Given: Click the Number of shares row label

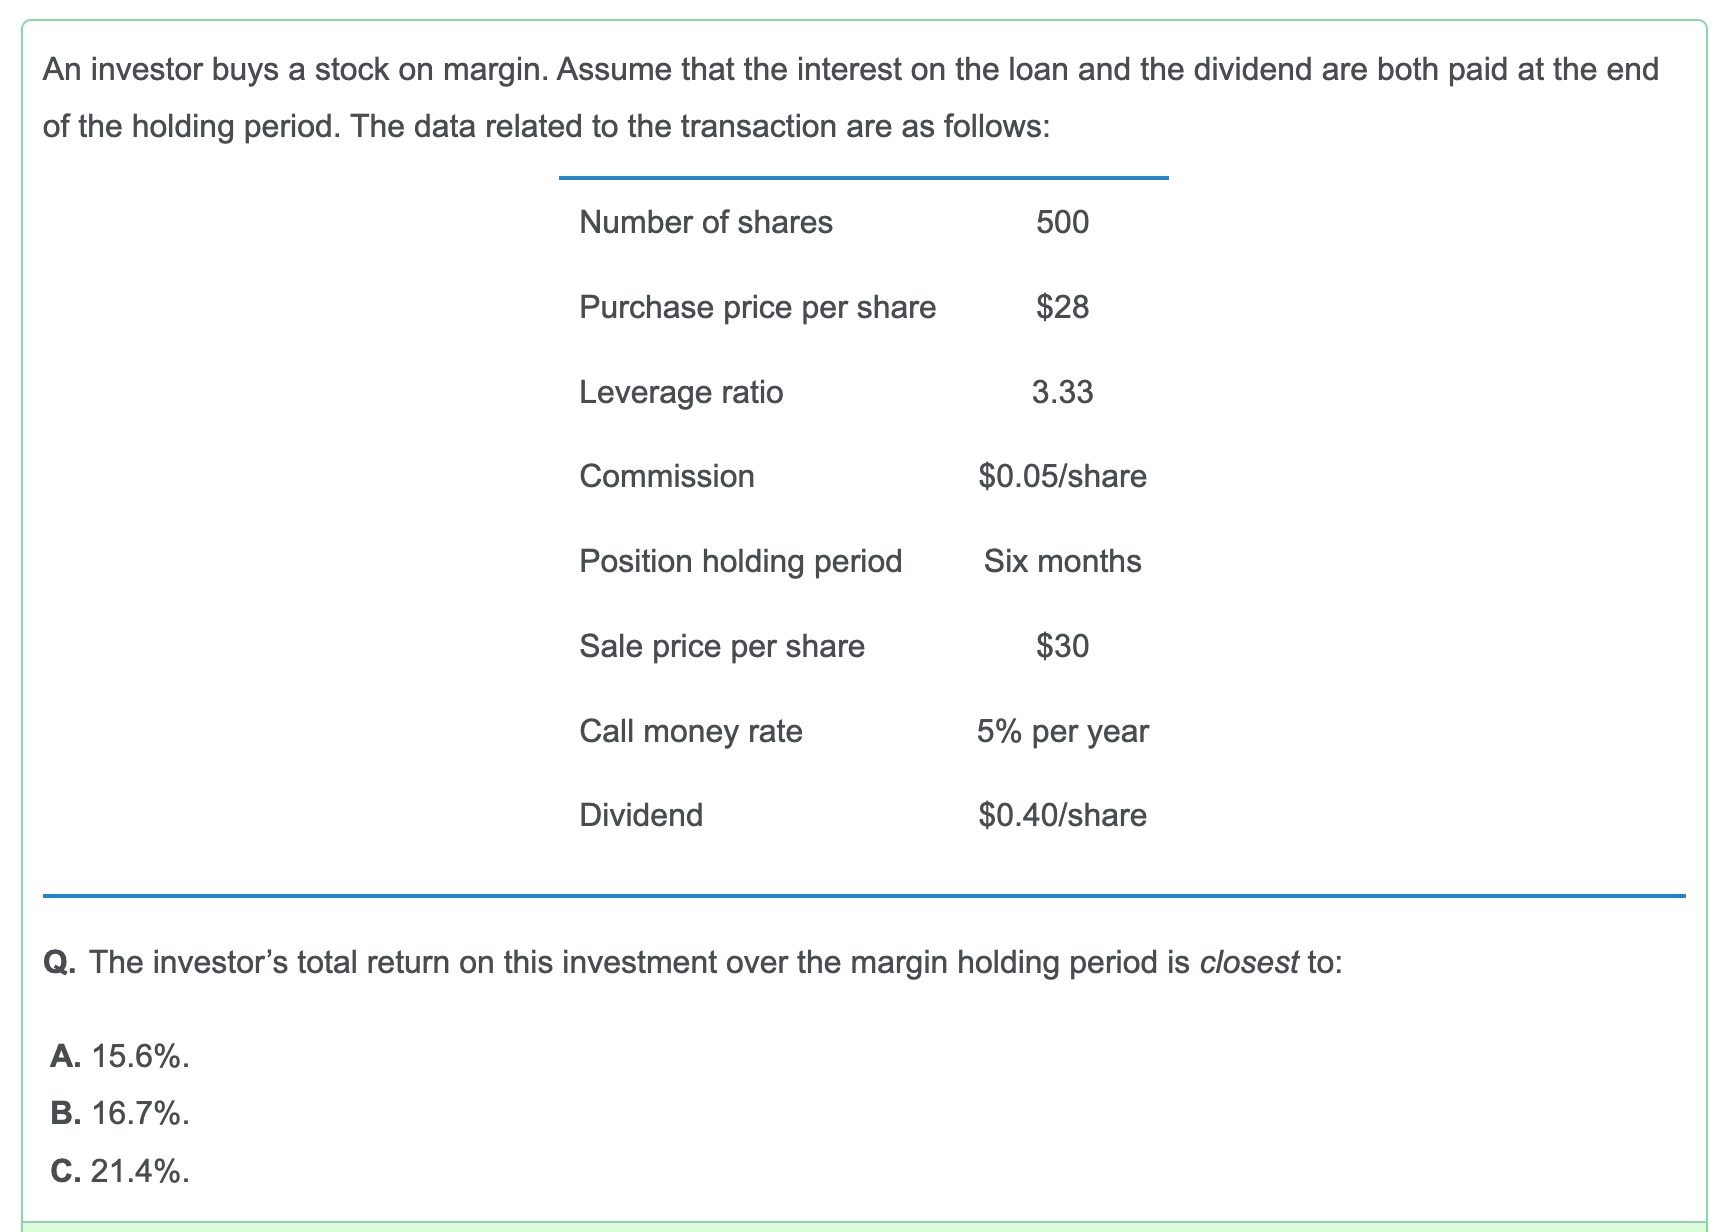Looking at the screenshot, I should [706, 221].
